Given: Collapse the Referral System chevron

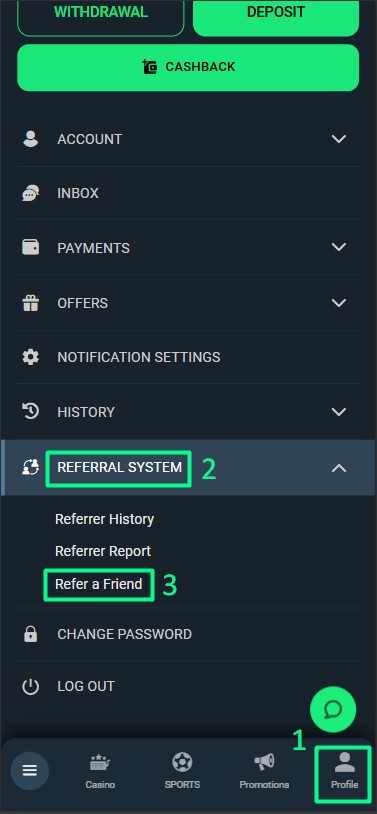Looking at the screenshot, I should [x=339, y=468].
